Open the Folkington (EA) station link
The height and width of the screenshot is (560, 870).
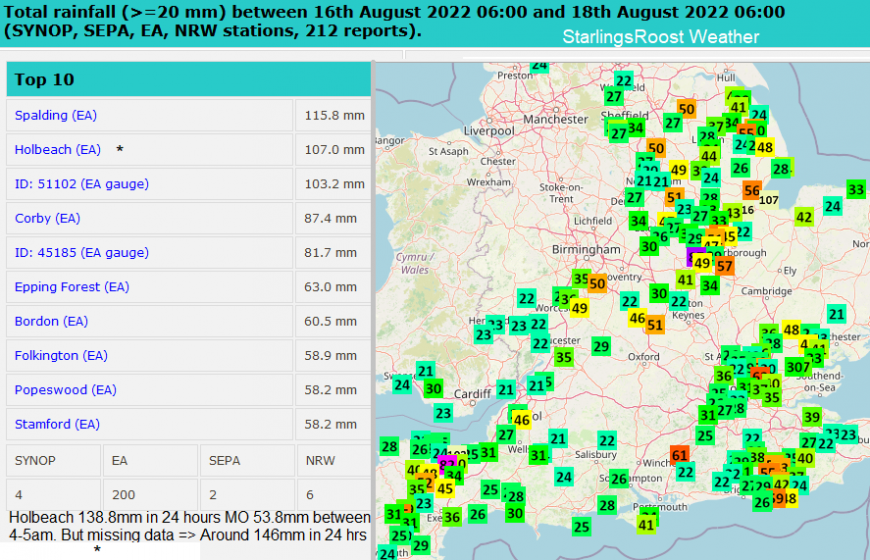coord(61,356)
